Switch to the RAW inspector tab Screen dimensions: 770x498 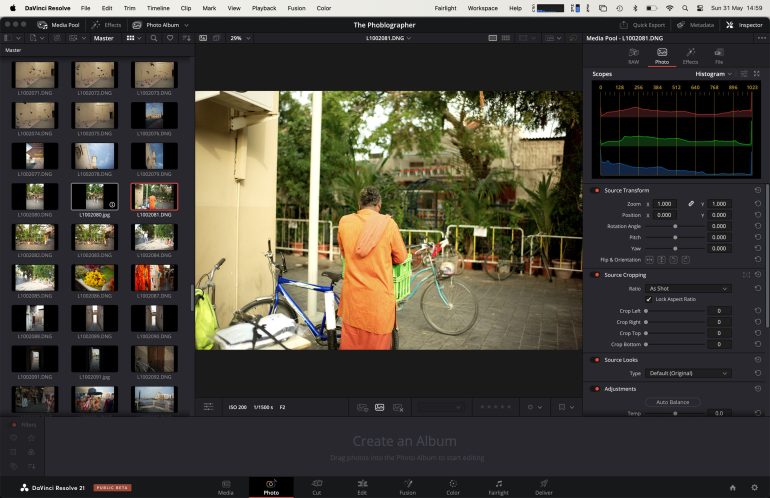tap(633, 56)
